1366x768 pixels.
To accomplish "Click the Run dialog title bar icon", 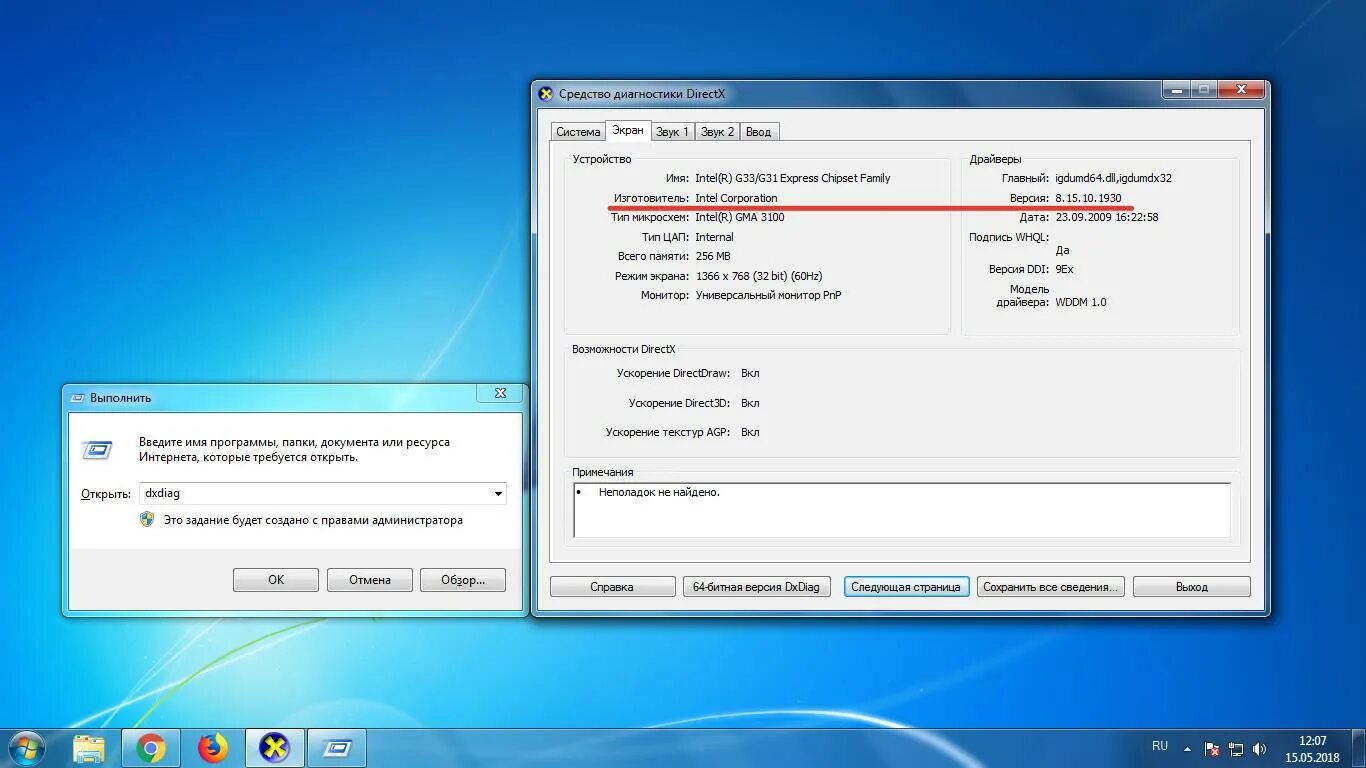I will coord(78,397).
